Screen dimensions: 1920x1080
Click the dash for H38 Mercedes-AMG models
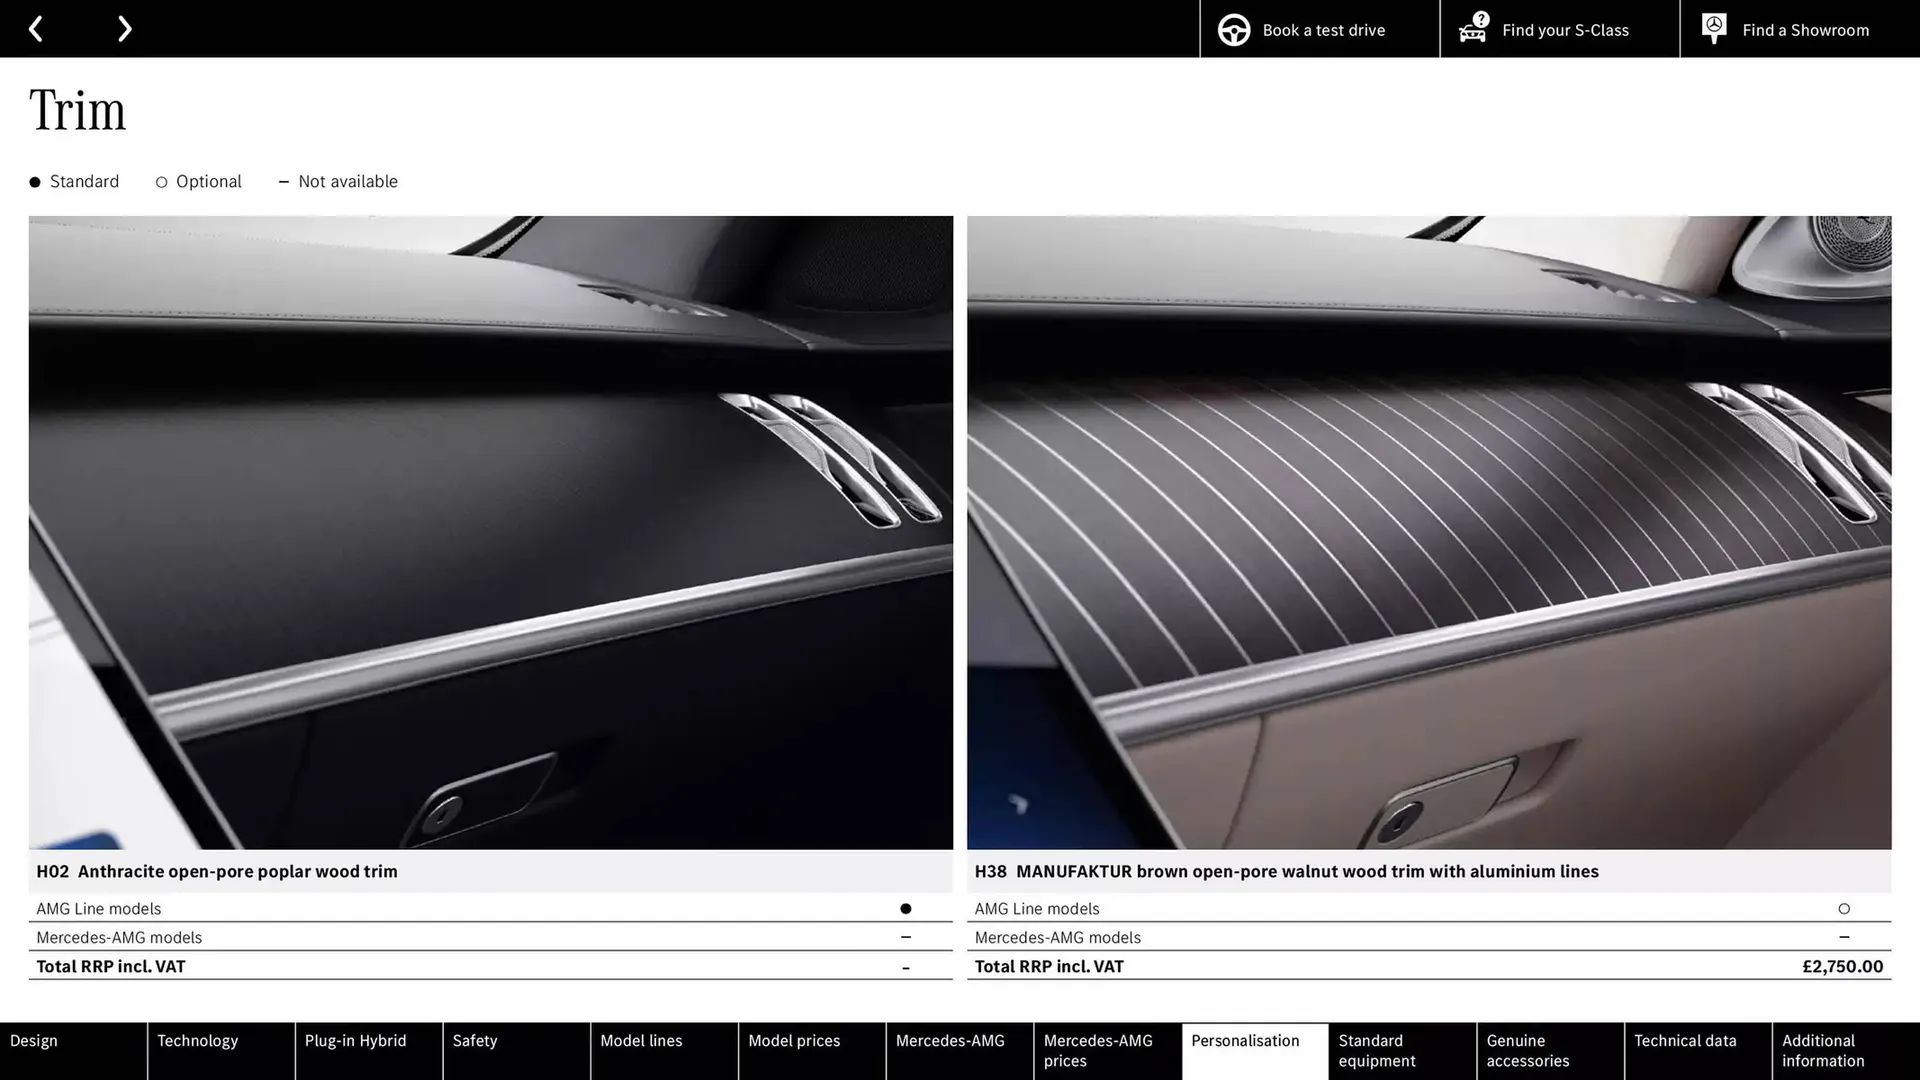pos(1844,937)
